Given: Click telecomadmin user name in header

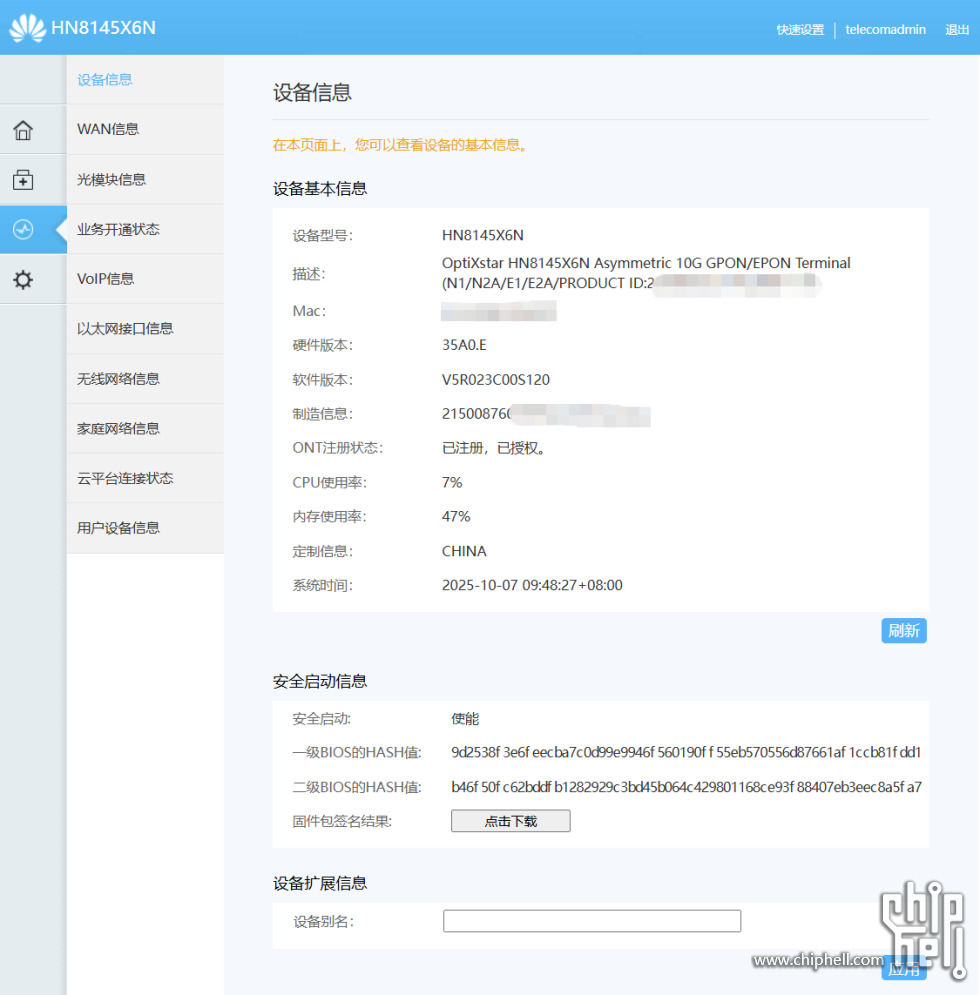Looking at the screenshot, I should pyautogui.click(x=885, y=30).
